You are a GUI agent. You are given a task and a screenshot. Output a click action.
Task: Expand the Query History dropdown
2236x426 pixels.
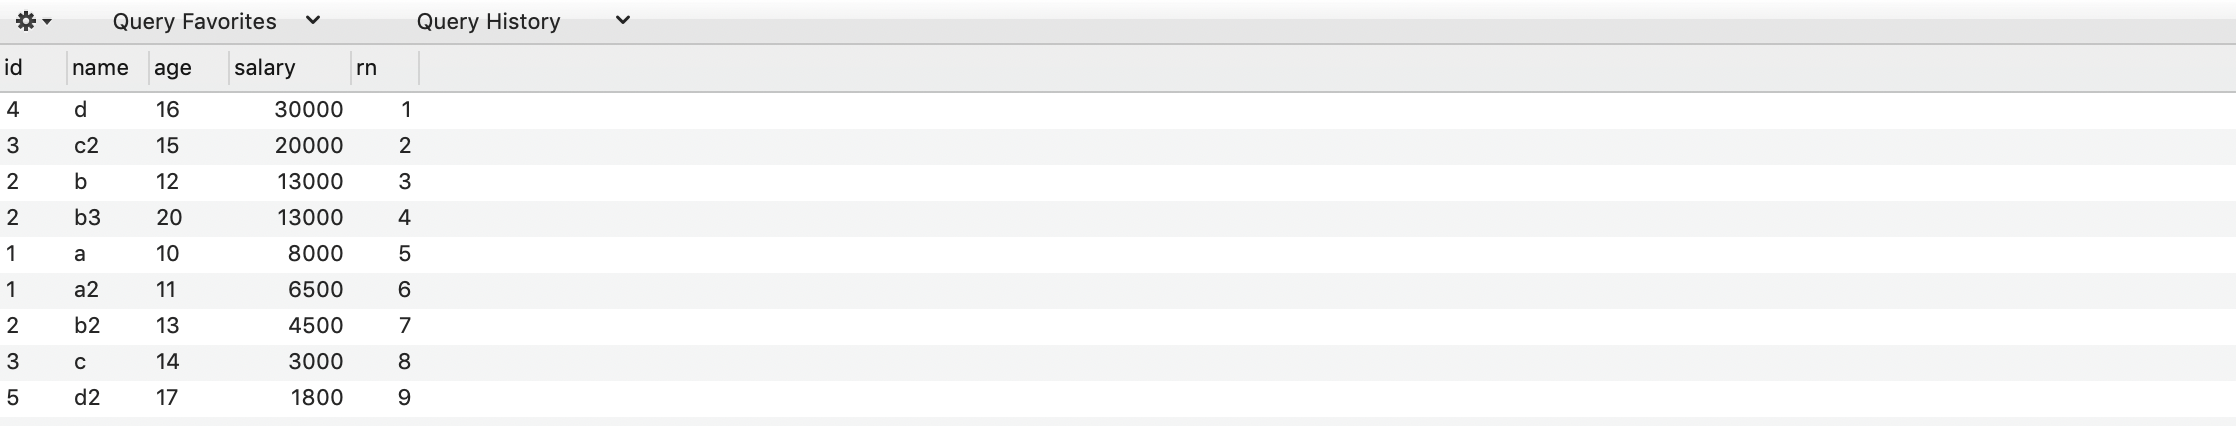click(x=523, y=21)
